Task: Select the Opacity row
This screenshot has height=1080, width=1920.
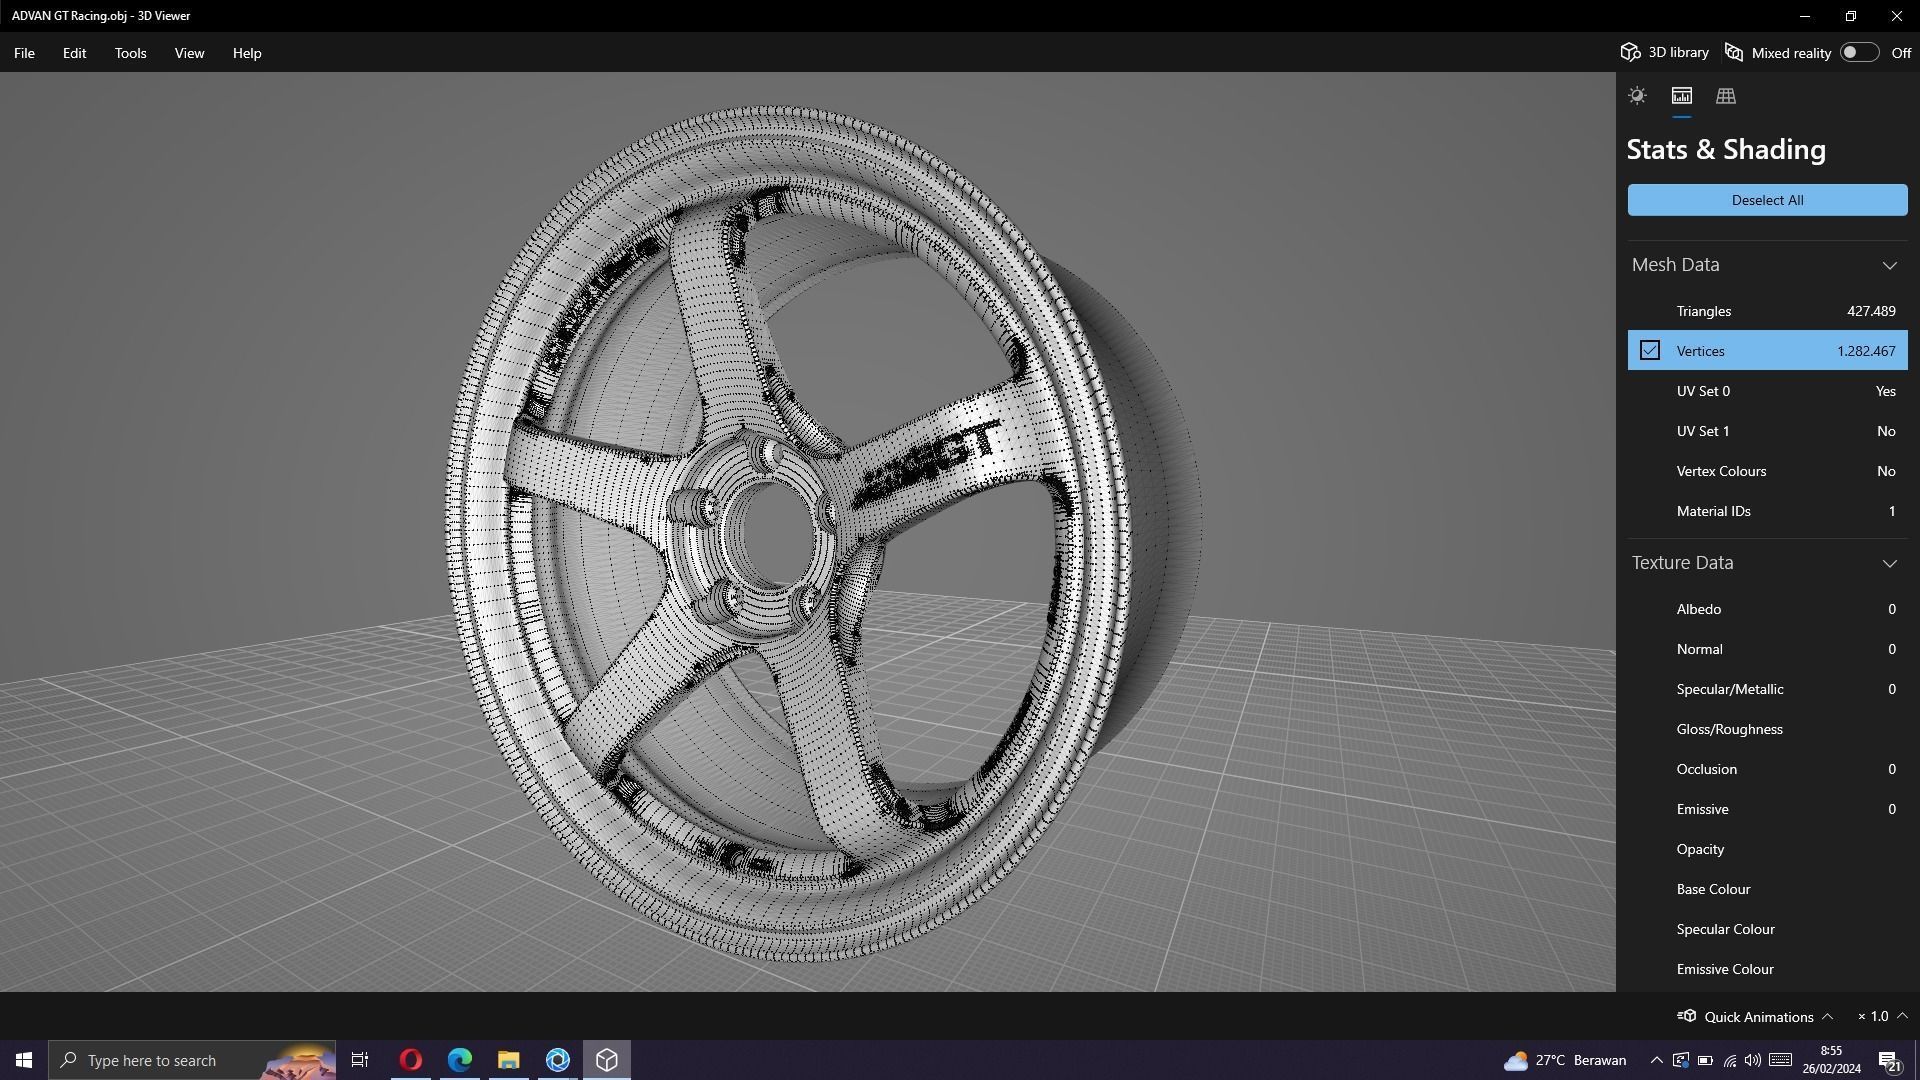Action: tap(1767, 849)
